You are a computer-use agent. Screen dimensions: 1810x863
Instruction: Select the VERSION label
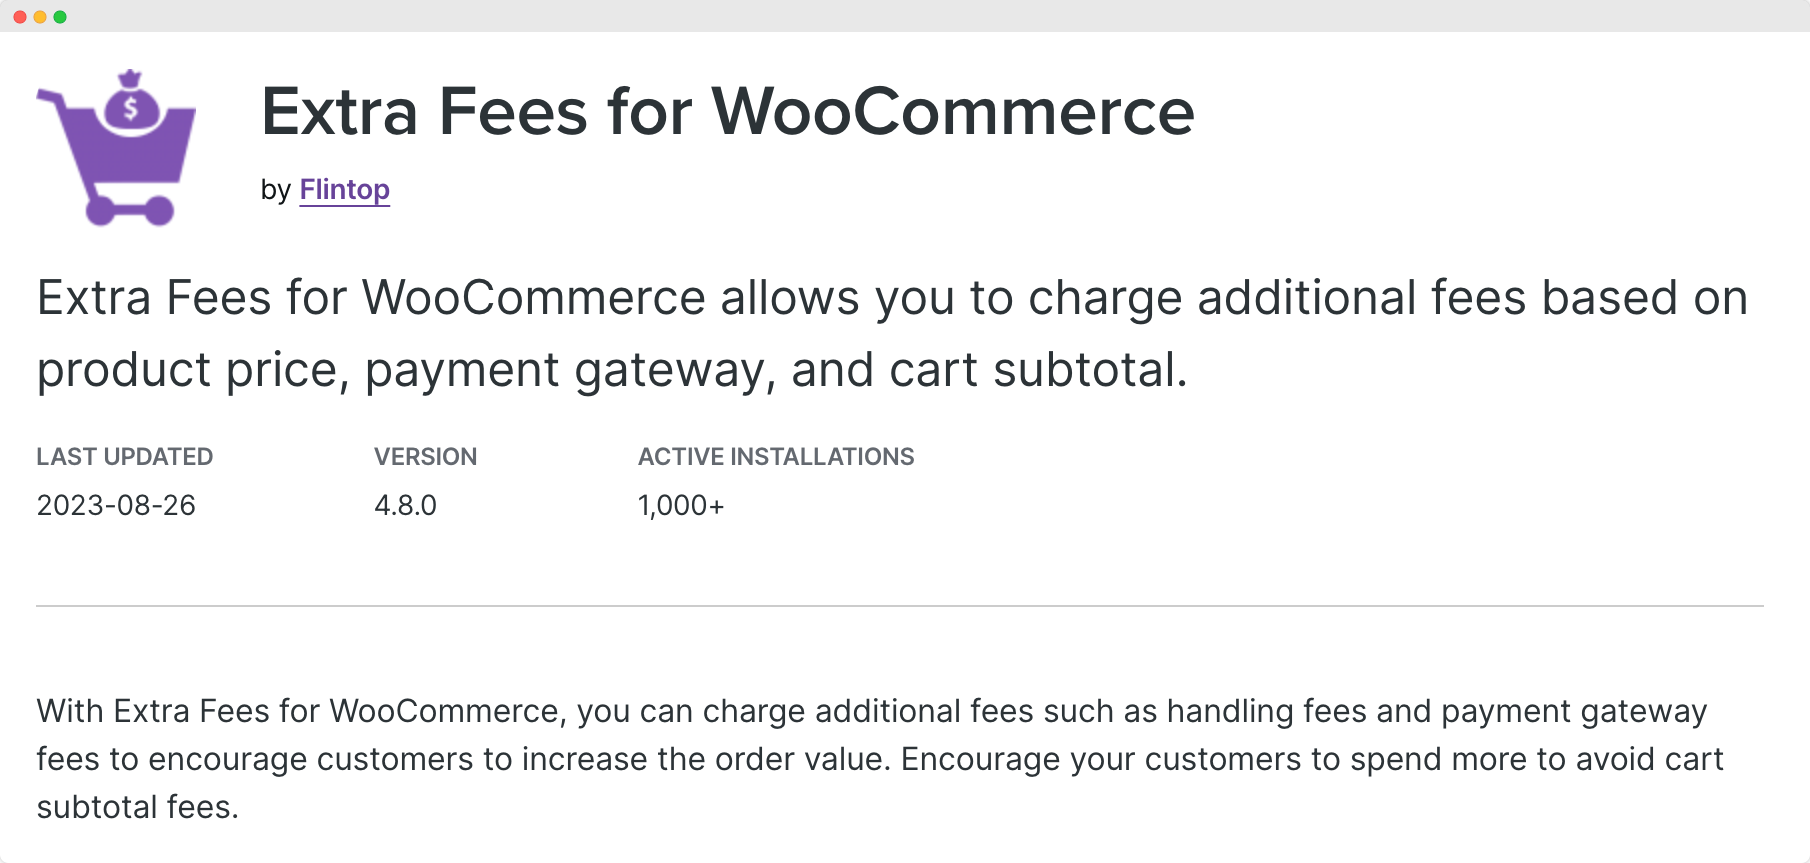click(x=426, y=456)
